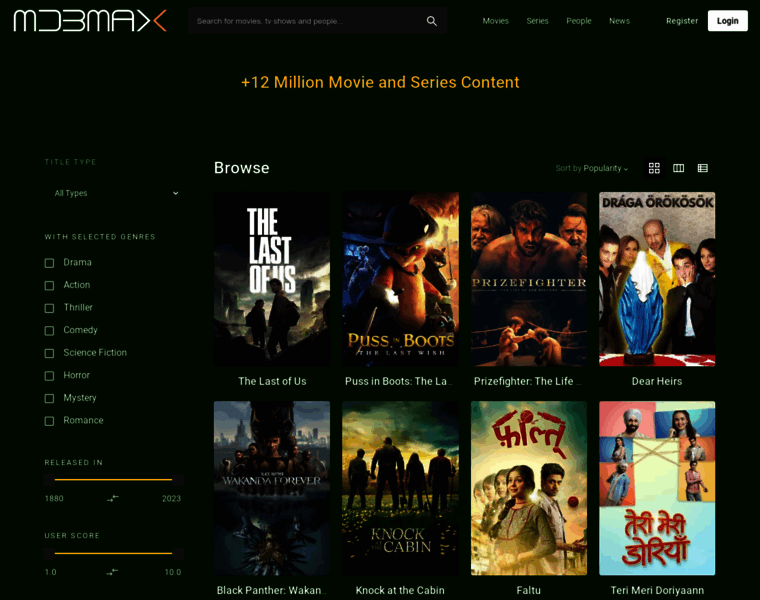Screen dimensions: 760x600
Task: Click the 'Browse' heading
Action: pos(241,168)
